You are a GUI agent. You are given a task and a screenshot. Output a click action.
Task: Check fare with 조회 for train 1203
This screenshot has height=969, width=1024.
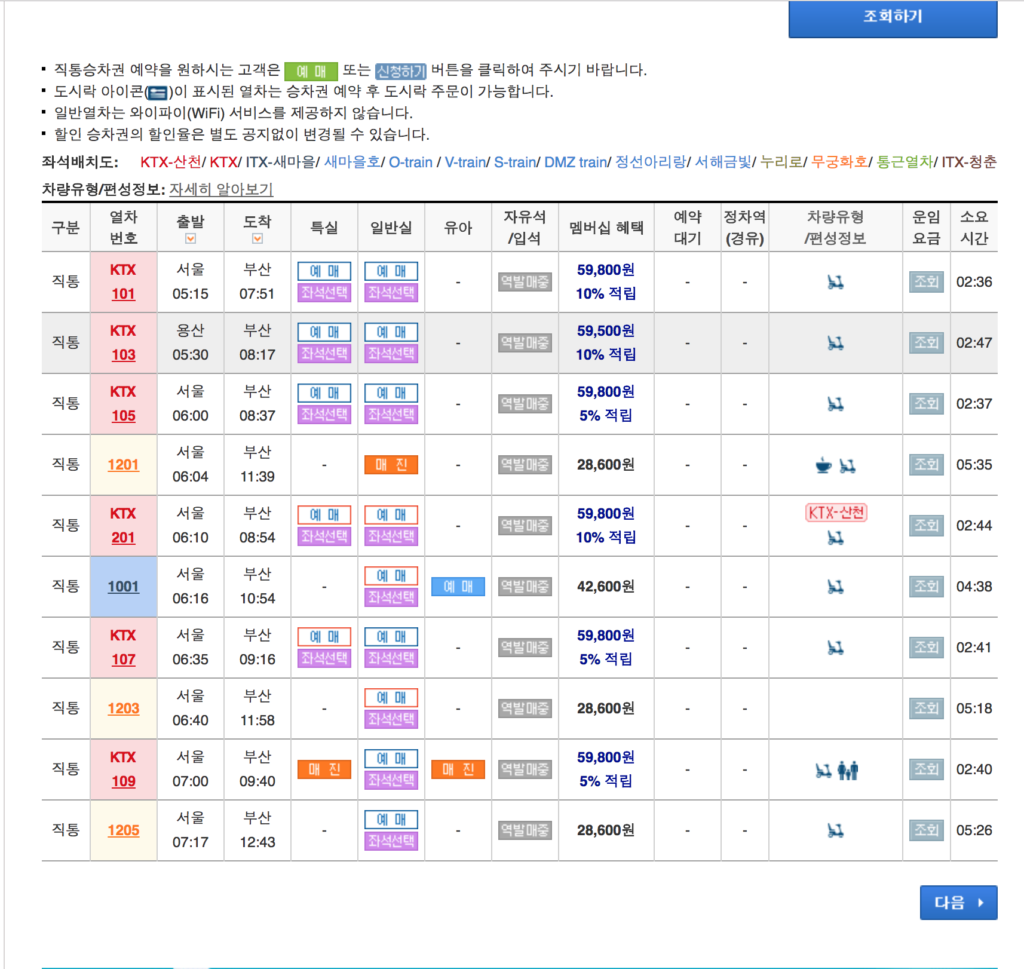tap(926, 708)
